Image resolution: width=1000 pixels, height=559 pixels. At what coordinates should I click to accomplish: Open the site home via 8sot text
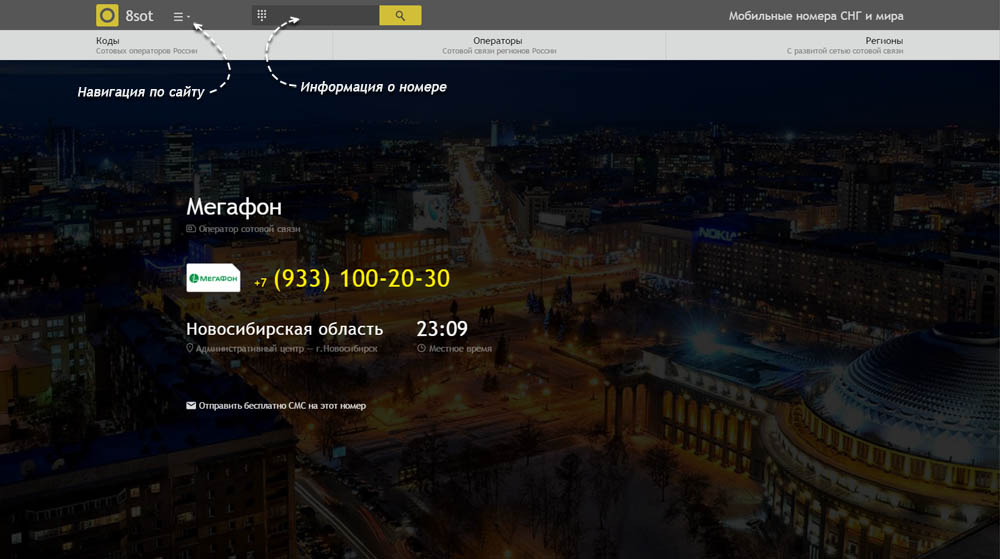pos(139,16)
